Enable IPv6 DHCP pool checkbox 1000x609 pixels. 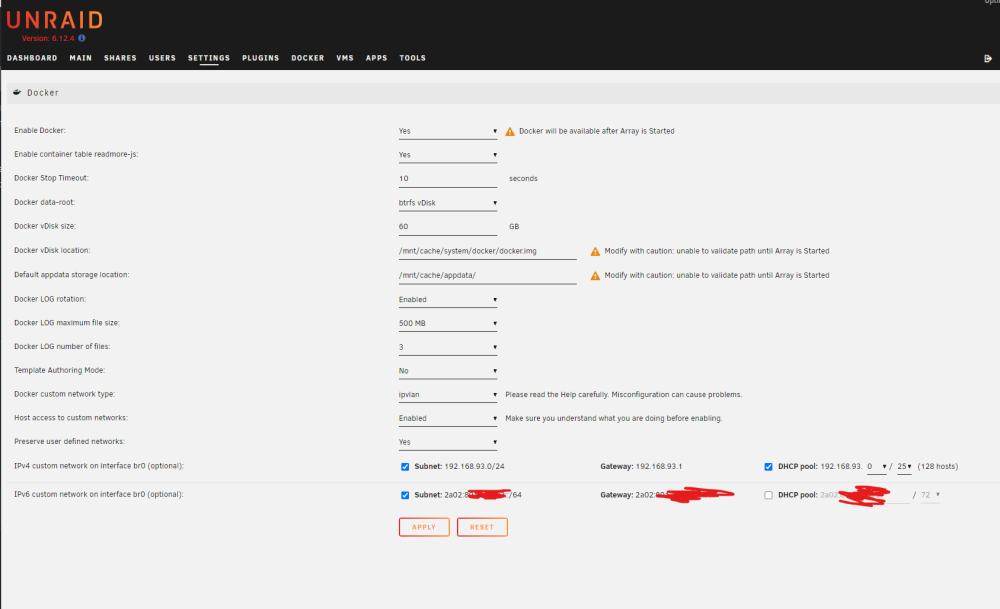[768, 495]
